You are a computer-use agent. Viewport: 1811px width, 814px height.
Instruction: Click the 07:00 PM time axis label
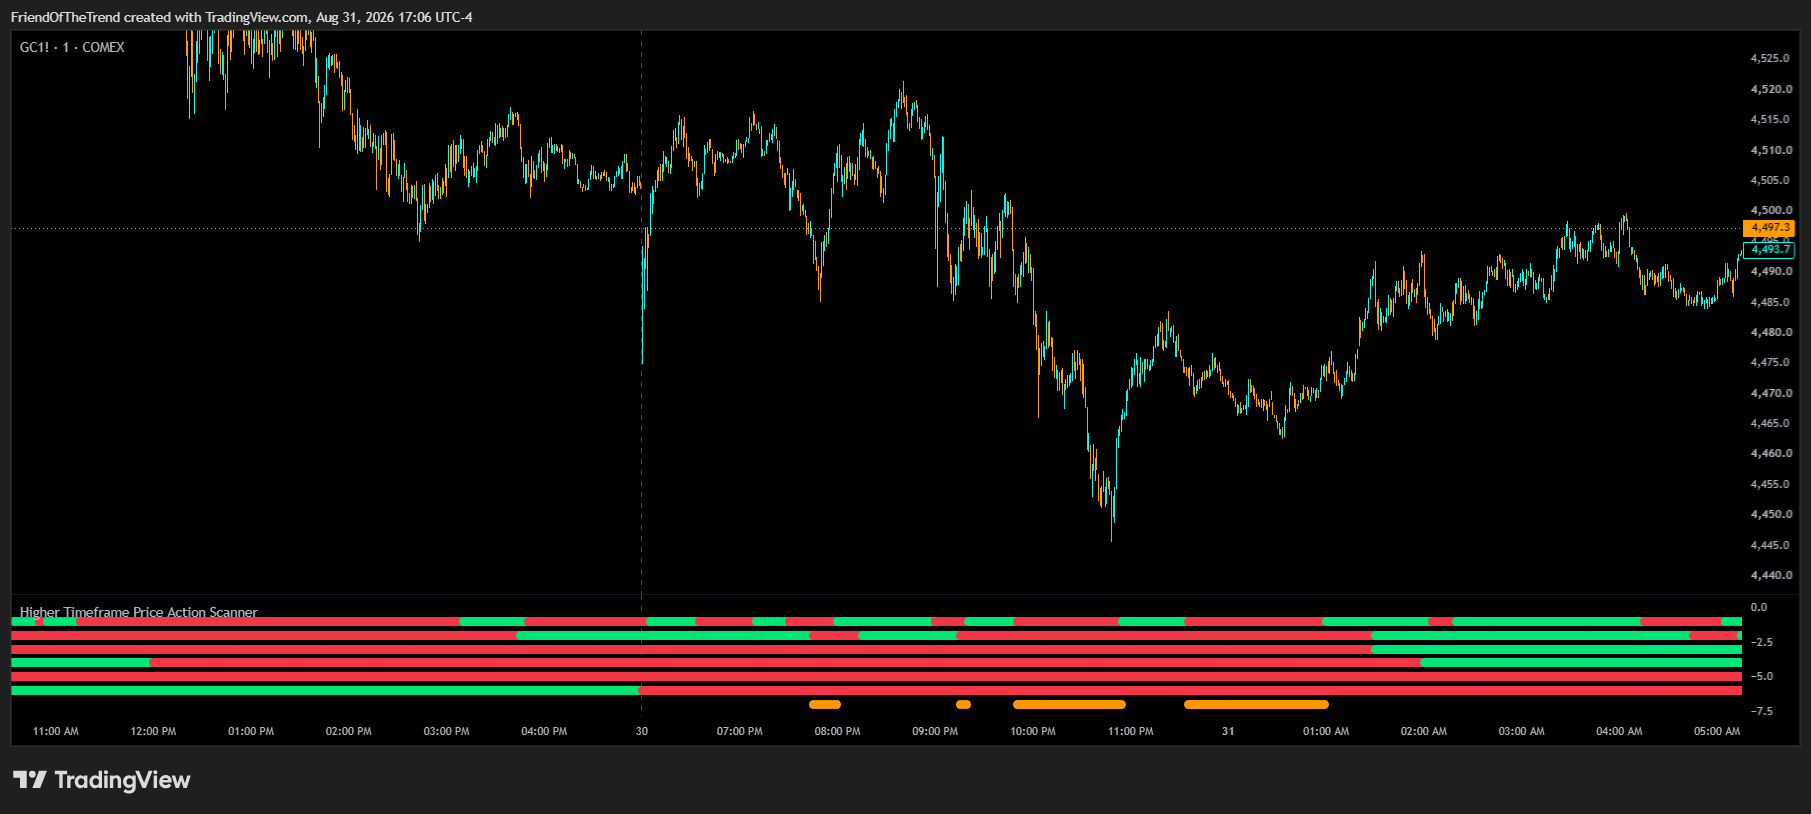click(740, 731)
